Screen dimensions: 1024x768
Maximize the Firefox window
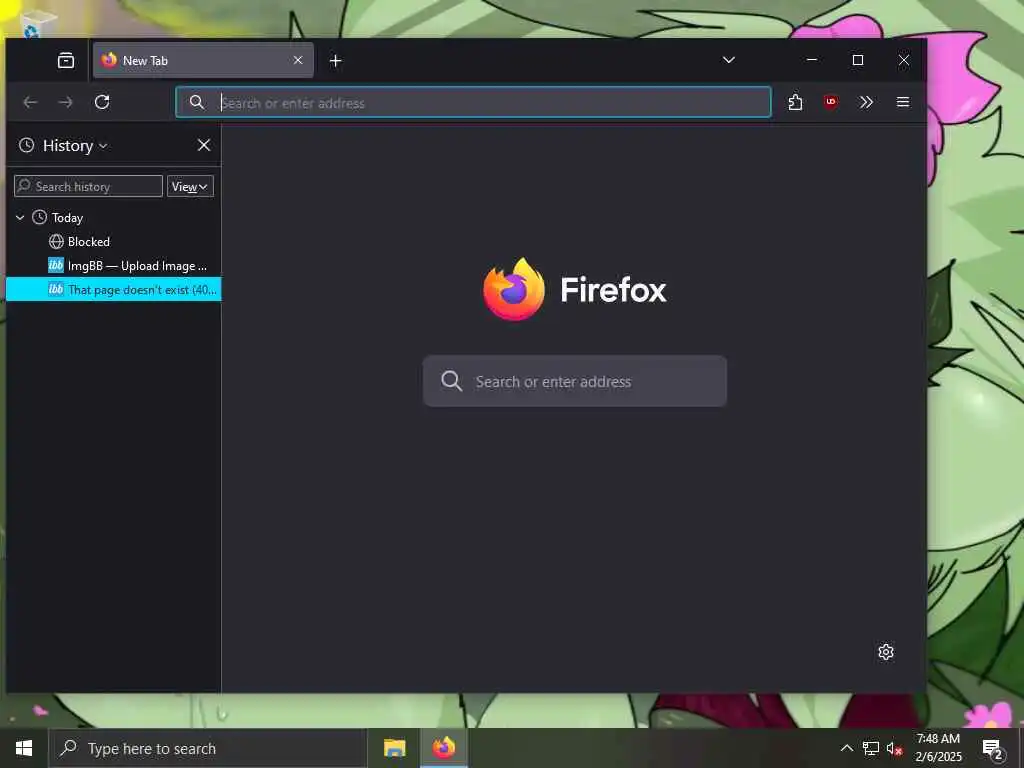tap(857, 60)
